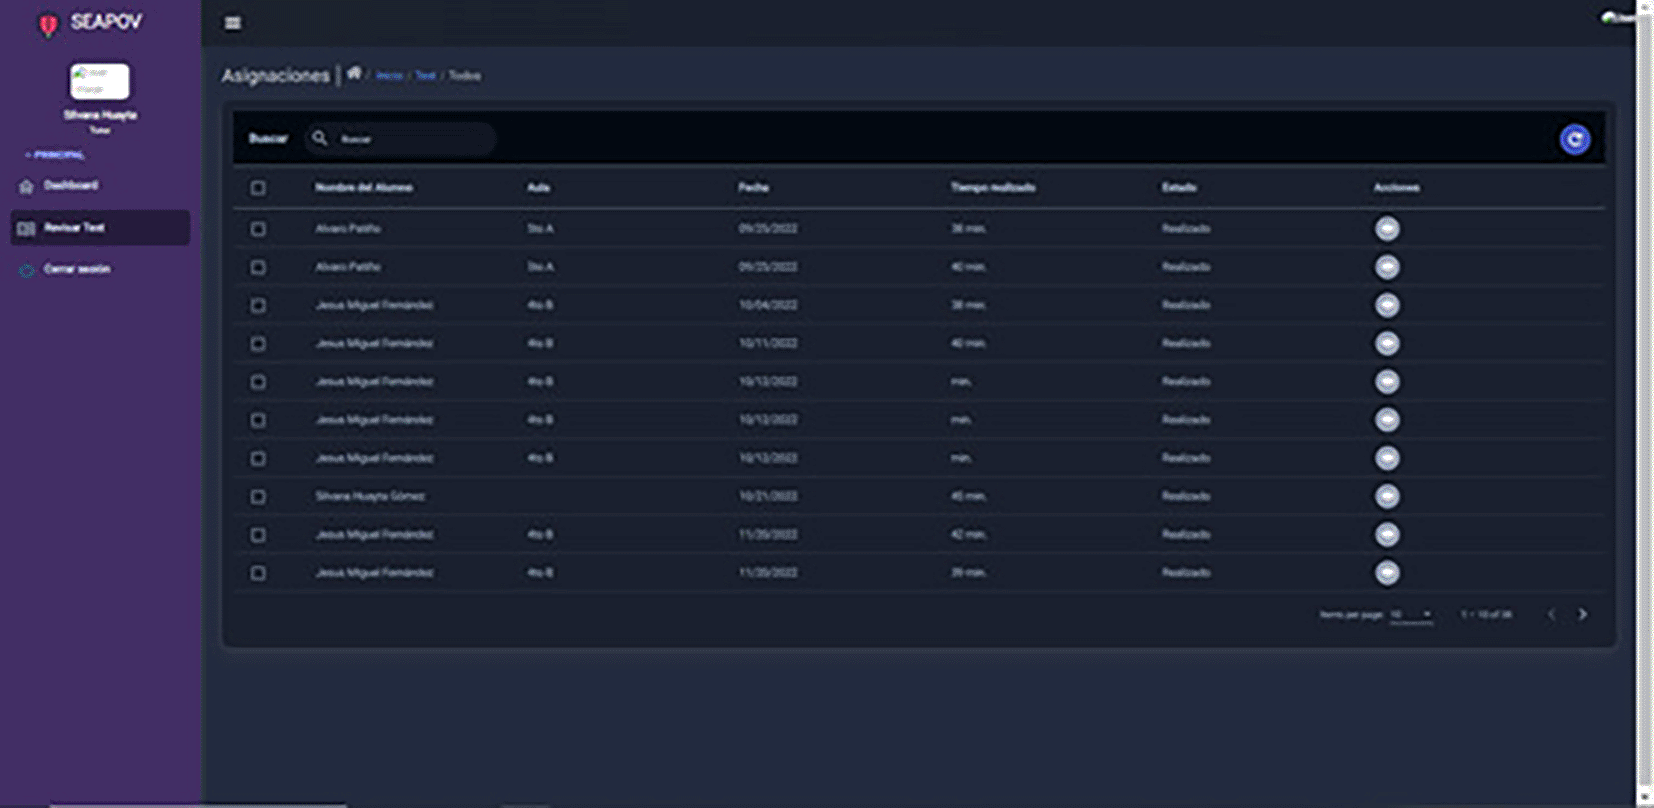Check the box for the 10/04/2022 row
Screen dimensions: 1654x808
258,305
